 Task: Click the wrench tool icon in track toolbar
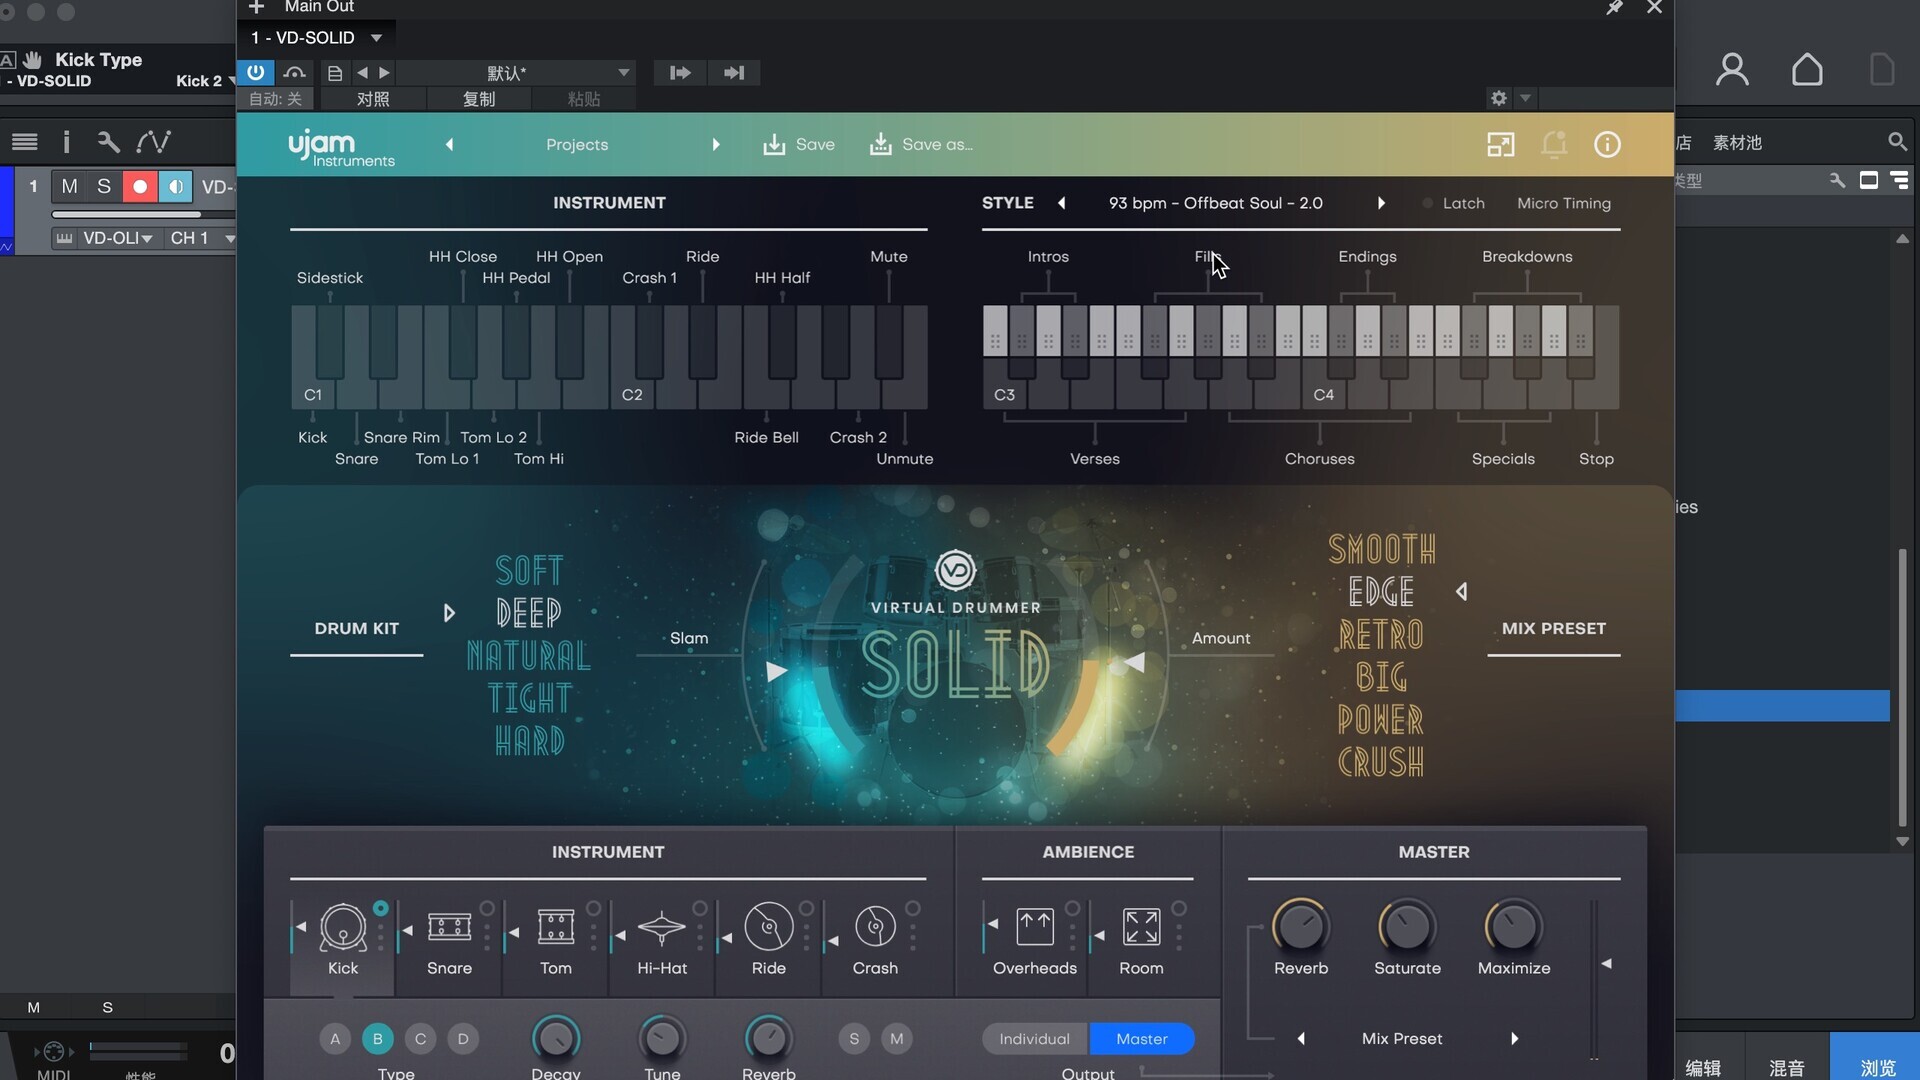tap(108, 142)
